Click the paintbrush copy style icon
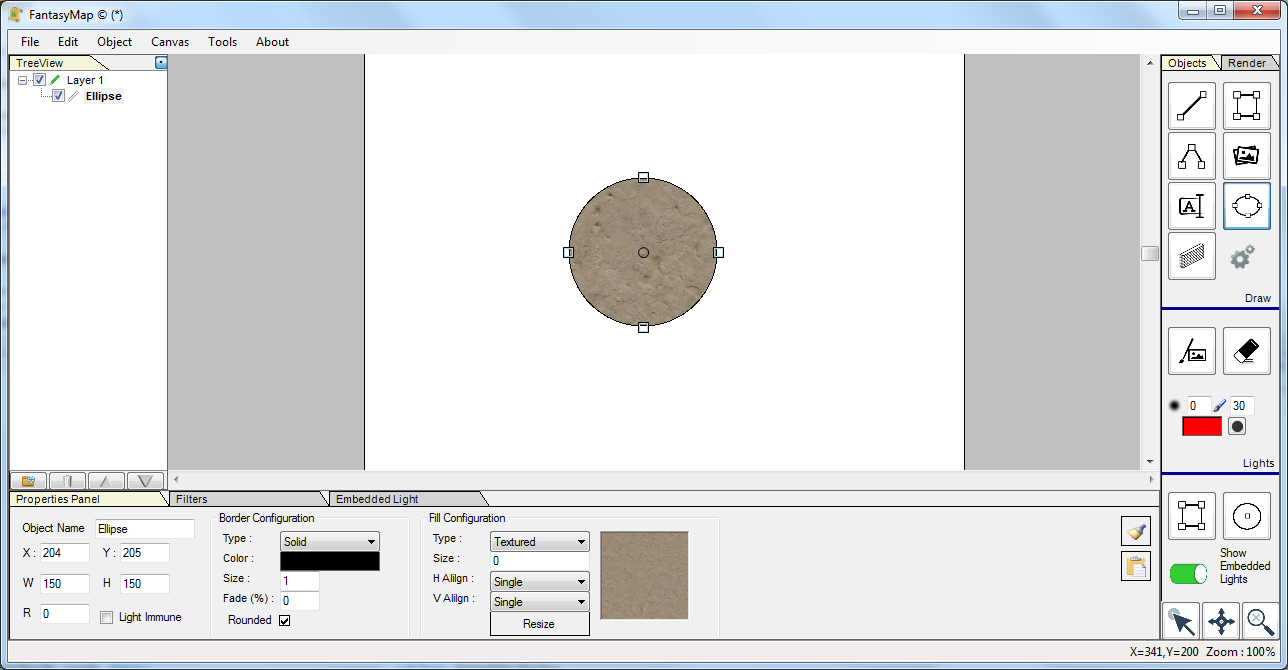This screenshot has height=670, width=1288. pos(1136,532)
